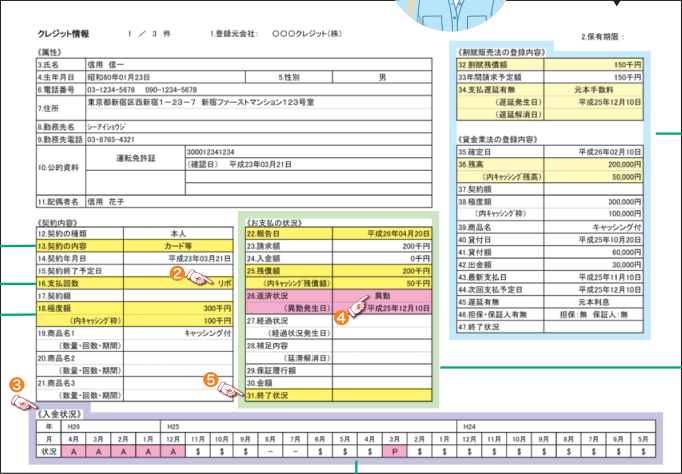The width and height of the screenshot is (682, 474).
Task: Click the hand pointer at 入金状況 heading
Action: [21, 401]
